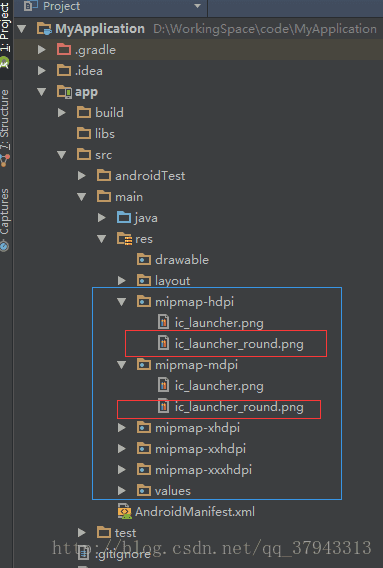Image resolution: width=383 pixels, height=568 pixels.
Task: Select the values folder icon
Action: [144, 490]
